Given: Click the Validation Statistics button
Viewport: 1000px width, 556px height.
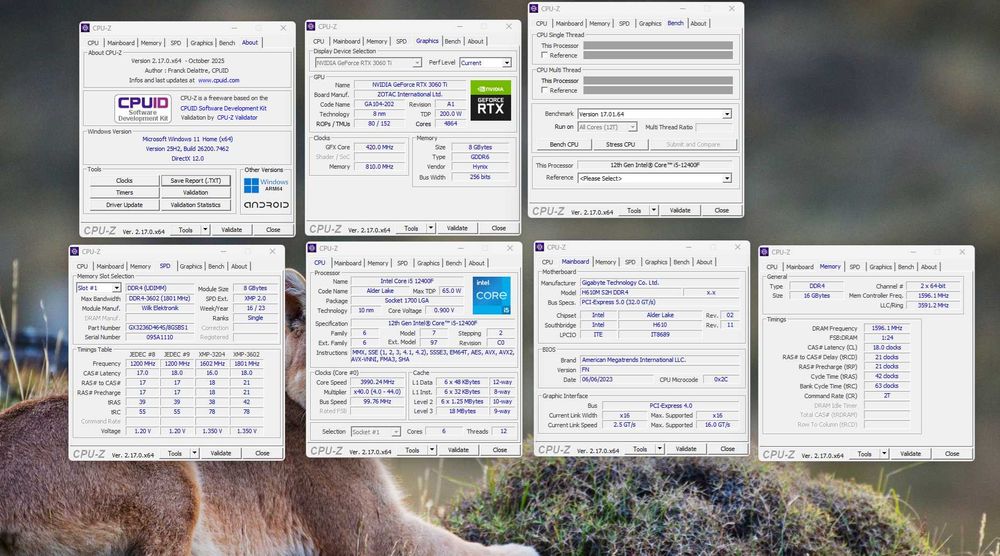Looking at the screenshot, I should pyautogui.click(x=196, y=205).
